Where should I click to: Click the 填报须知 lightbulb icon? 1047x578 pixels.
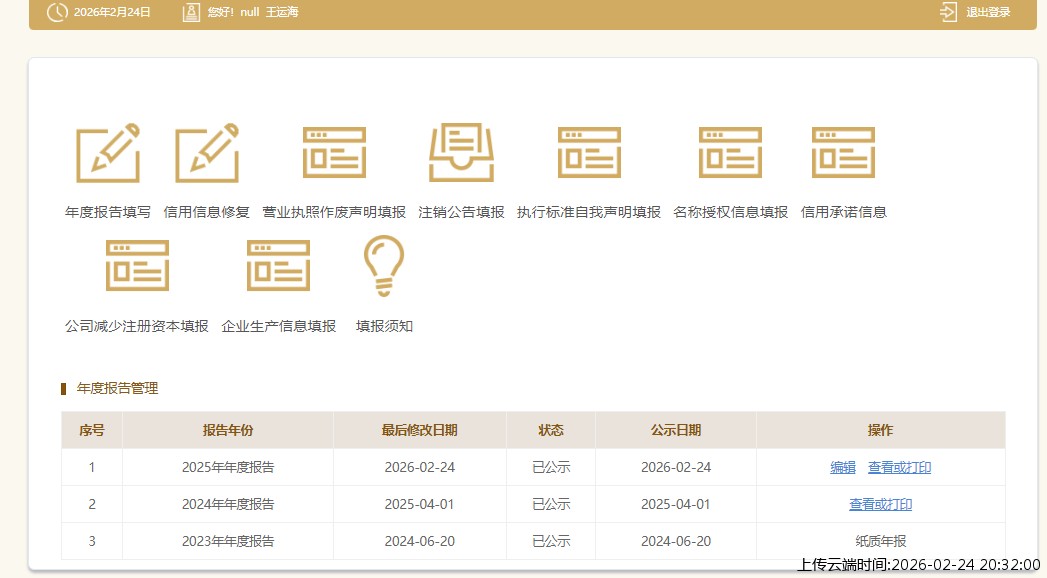point(383,266)
